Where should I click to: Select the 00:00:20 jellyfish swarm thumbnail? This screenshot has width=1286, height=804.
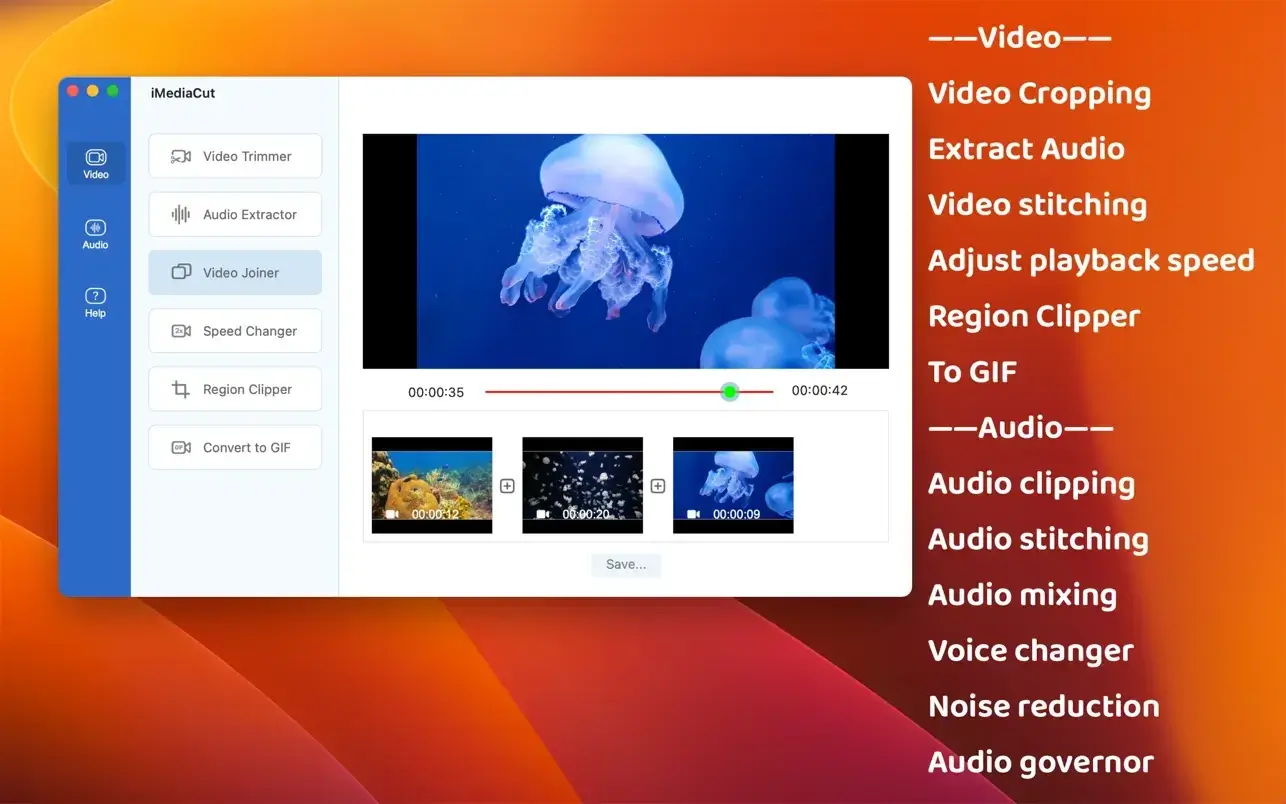pos(582,485)
